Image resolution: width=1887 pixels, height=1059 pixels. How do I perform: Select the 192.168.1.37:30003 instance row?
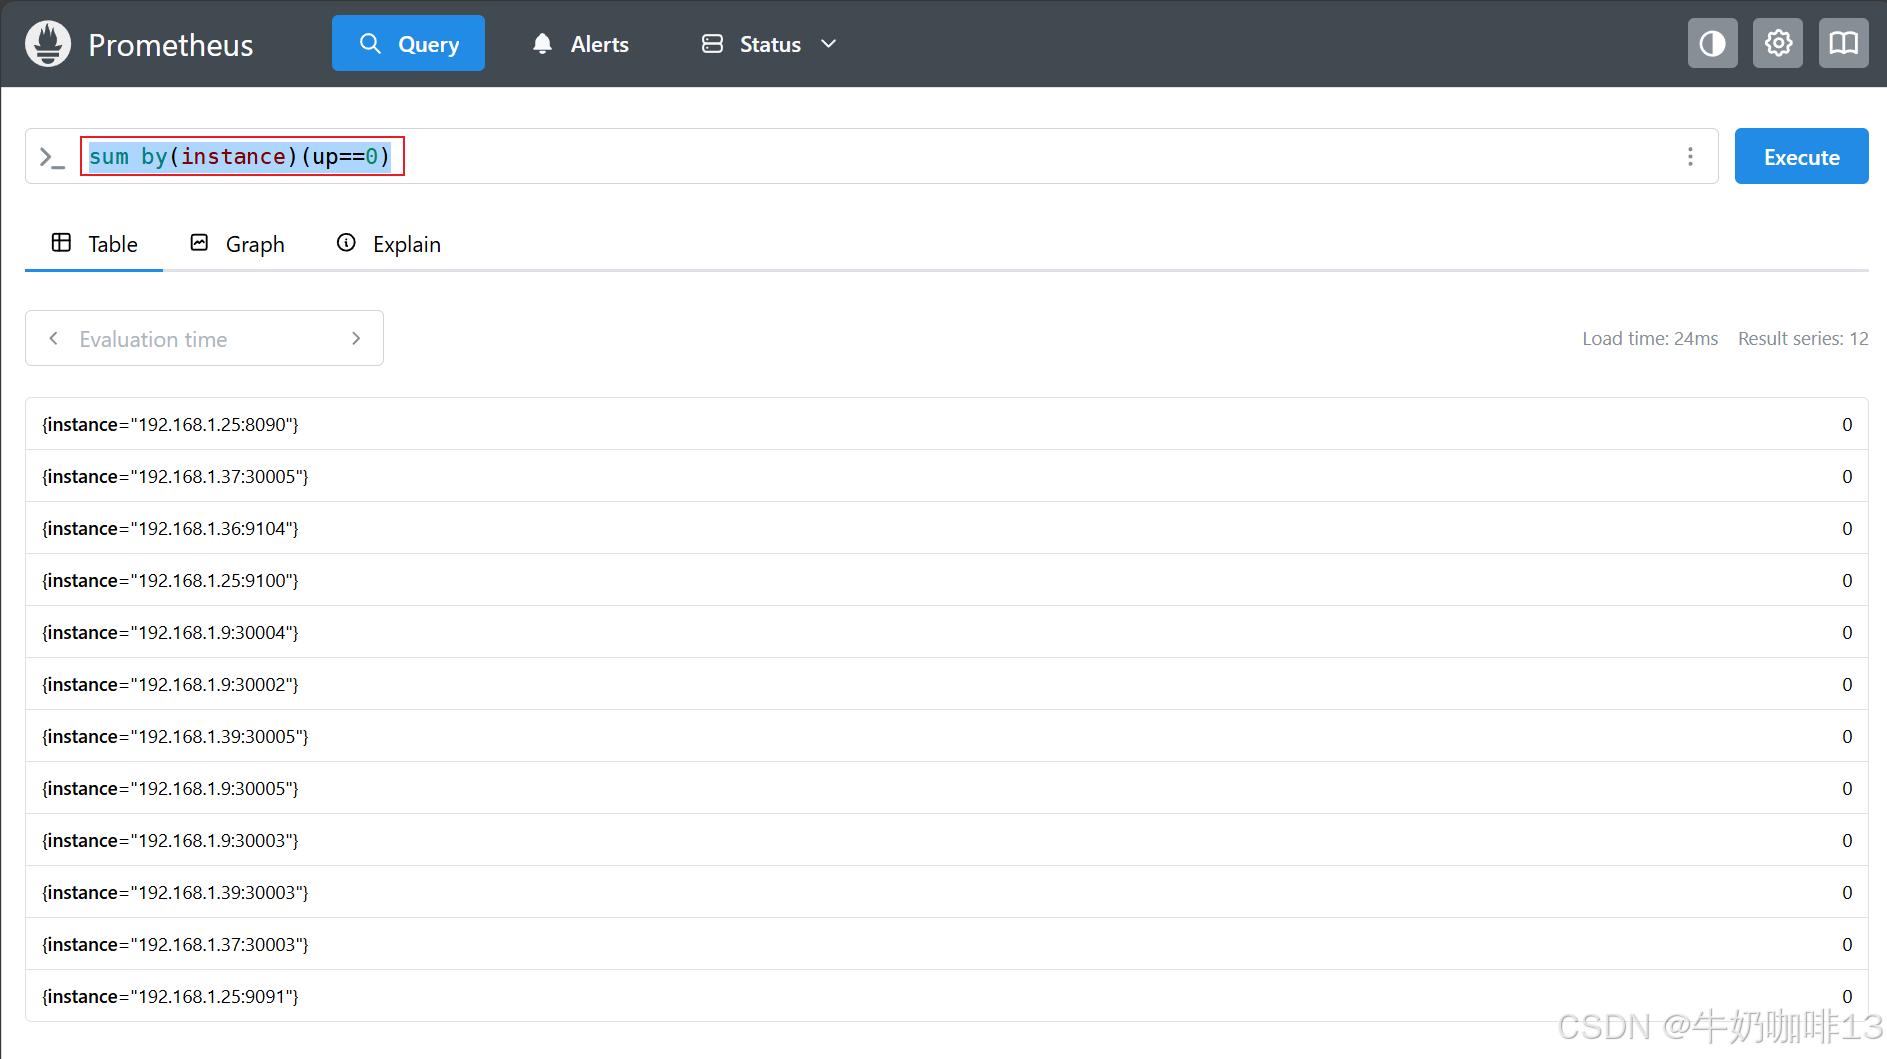tap(946, 944)
